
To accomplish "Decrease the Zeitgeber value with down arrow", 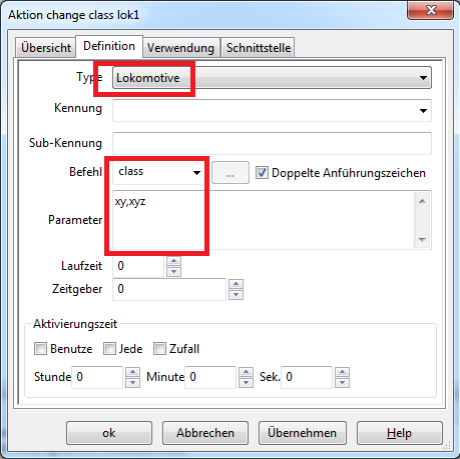I will pos(236,295).
